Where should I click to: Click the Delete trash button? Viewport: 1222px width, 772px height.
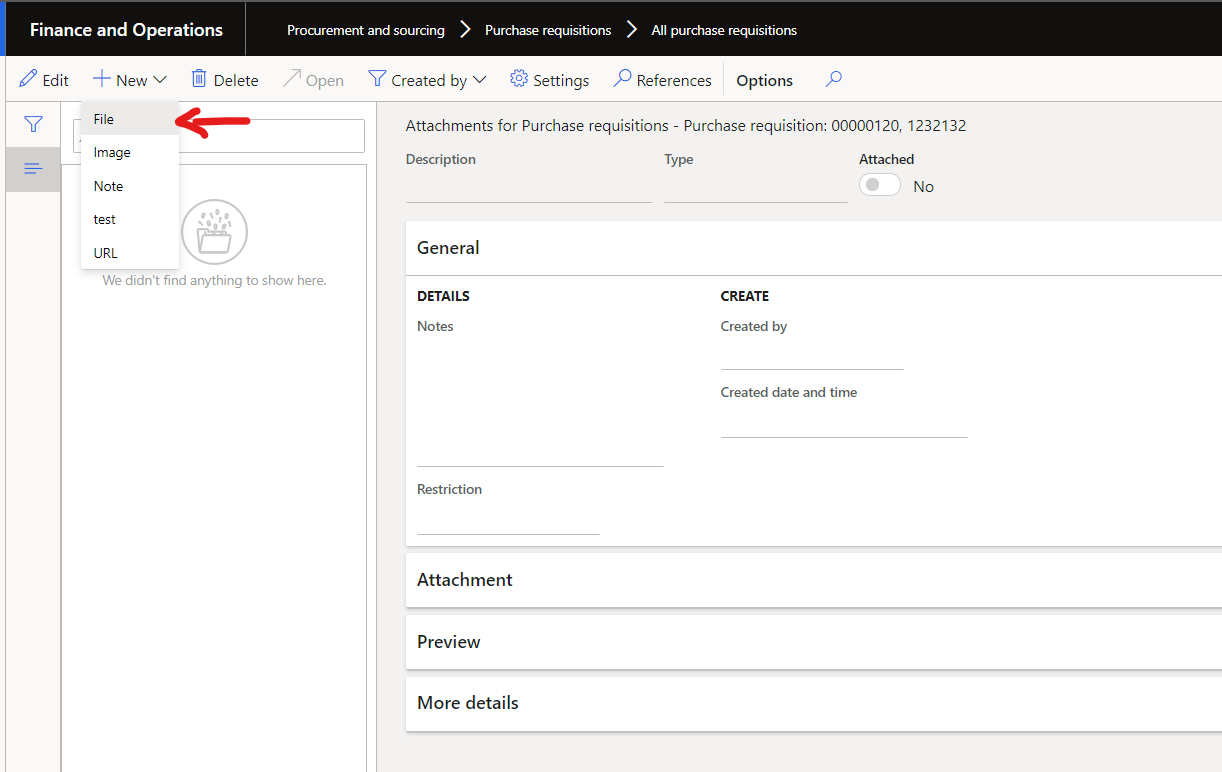[225, 80]
